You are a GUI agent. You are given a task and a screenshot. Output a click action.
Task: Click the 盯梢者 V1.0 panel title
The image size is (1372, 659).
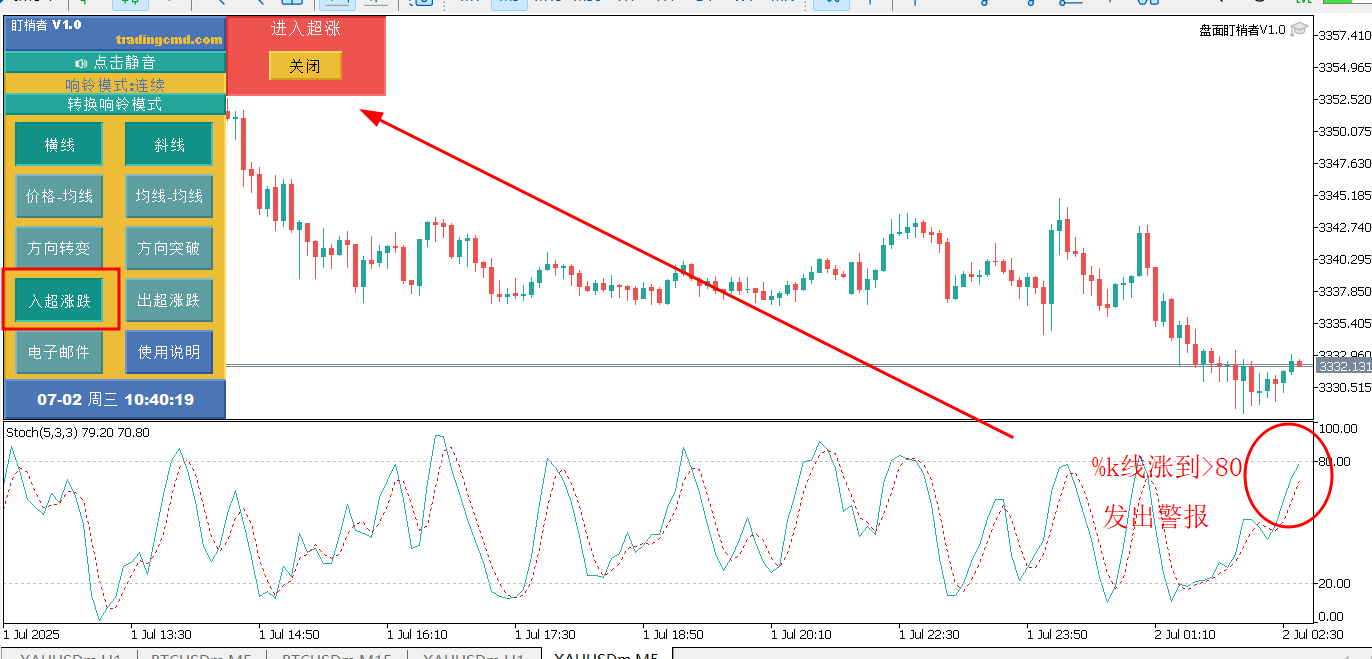[47, 24]
